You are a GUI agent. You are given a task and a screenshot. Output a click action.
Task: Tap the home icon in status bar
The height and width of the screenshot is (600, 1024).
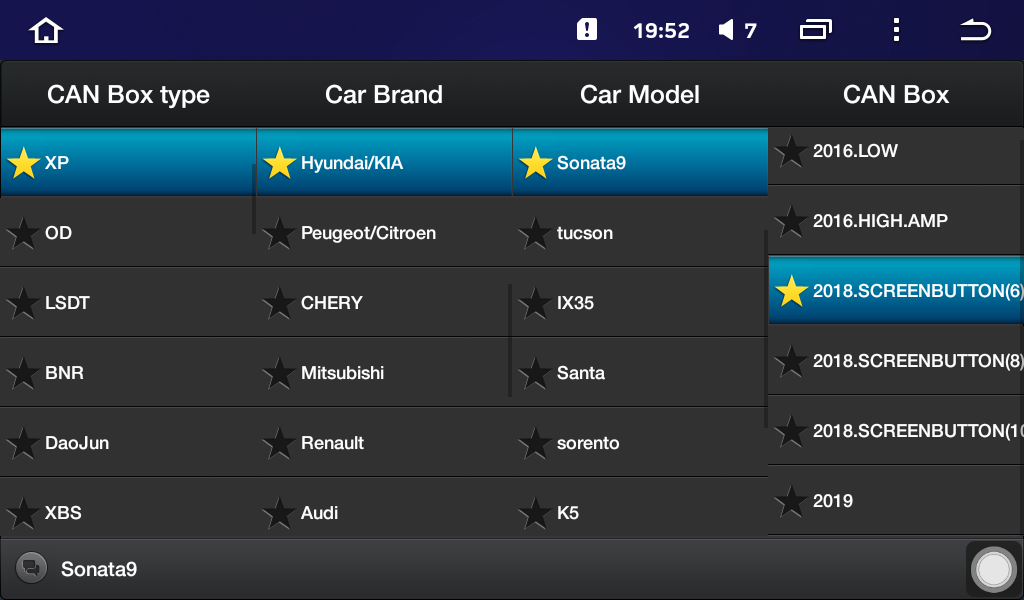46,31
